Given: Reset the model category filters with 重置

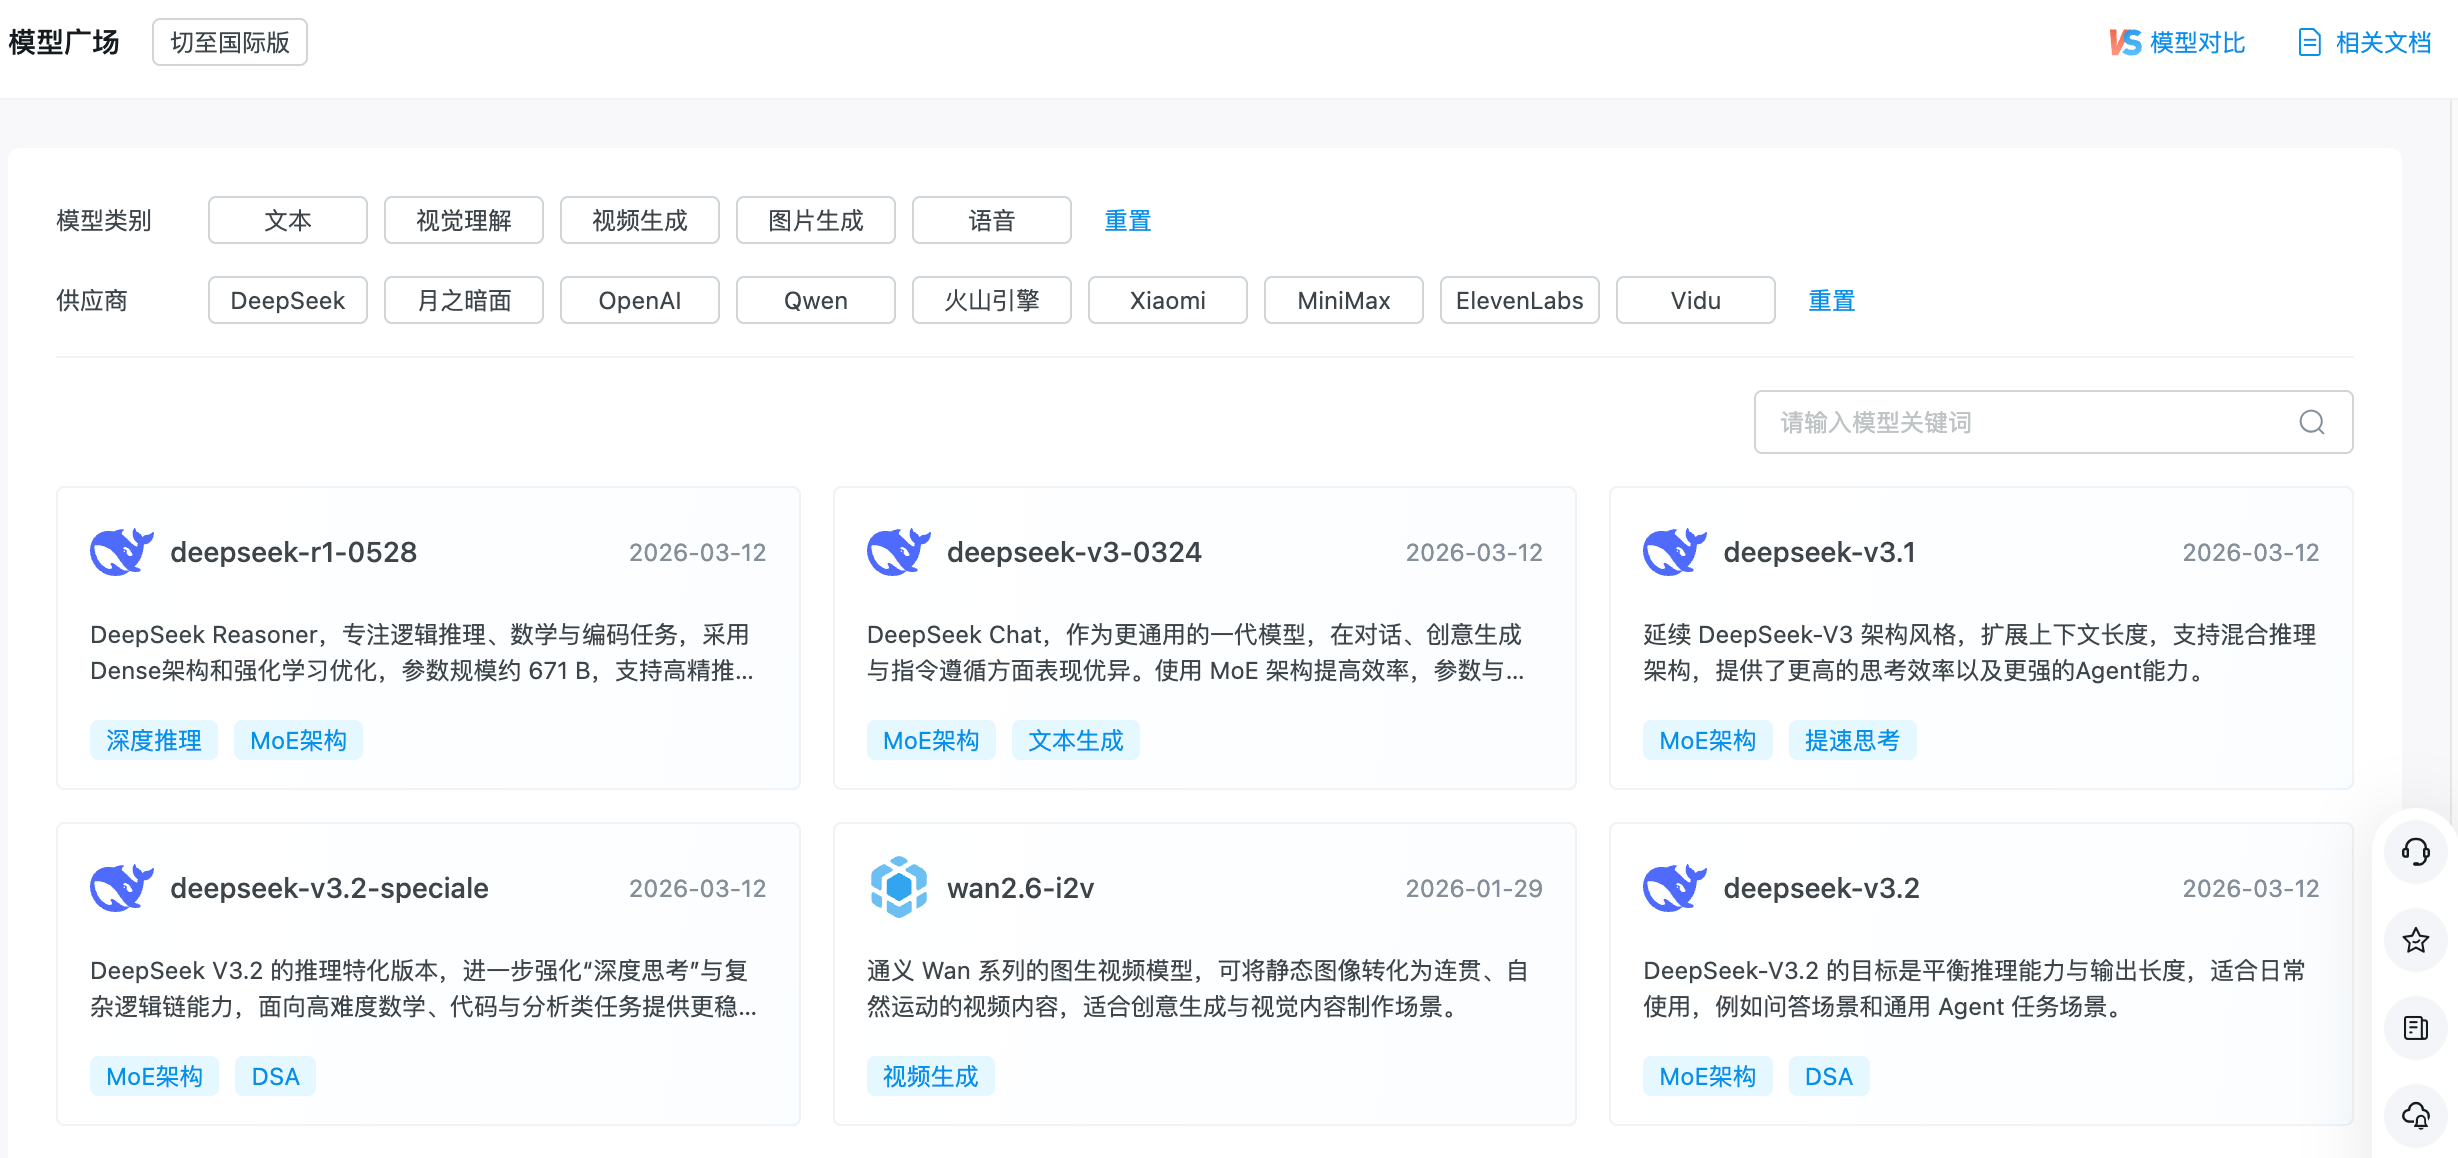Looking at the screenshot, I should pyautogui.click(x=1127, y=220).
